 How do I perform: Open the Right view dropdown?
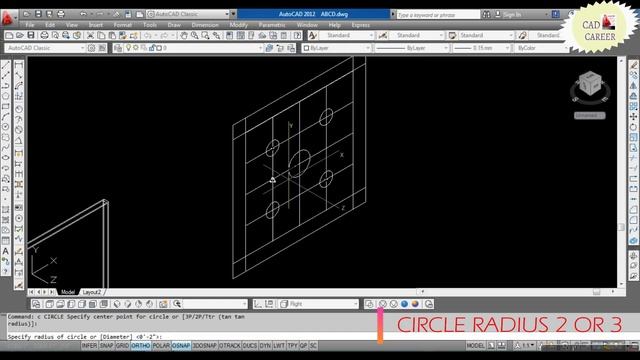tap(318, 304)
